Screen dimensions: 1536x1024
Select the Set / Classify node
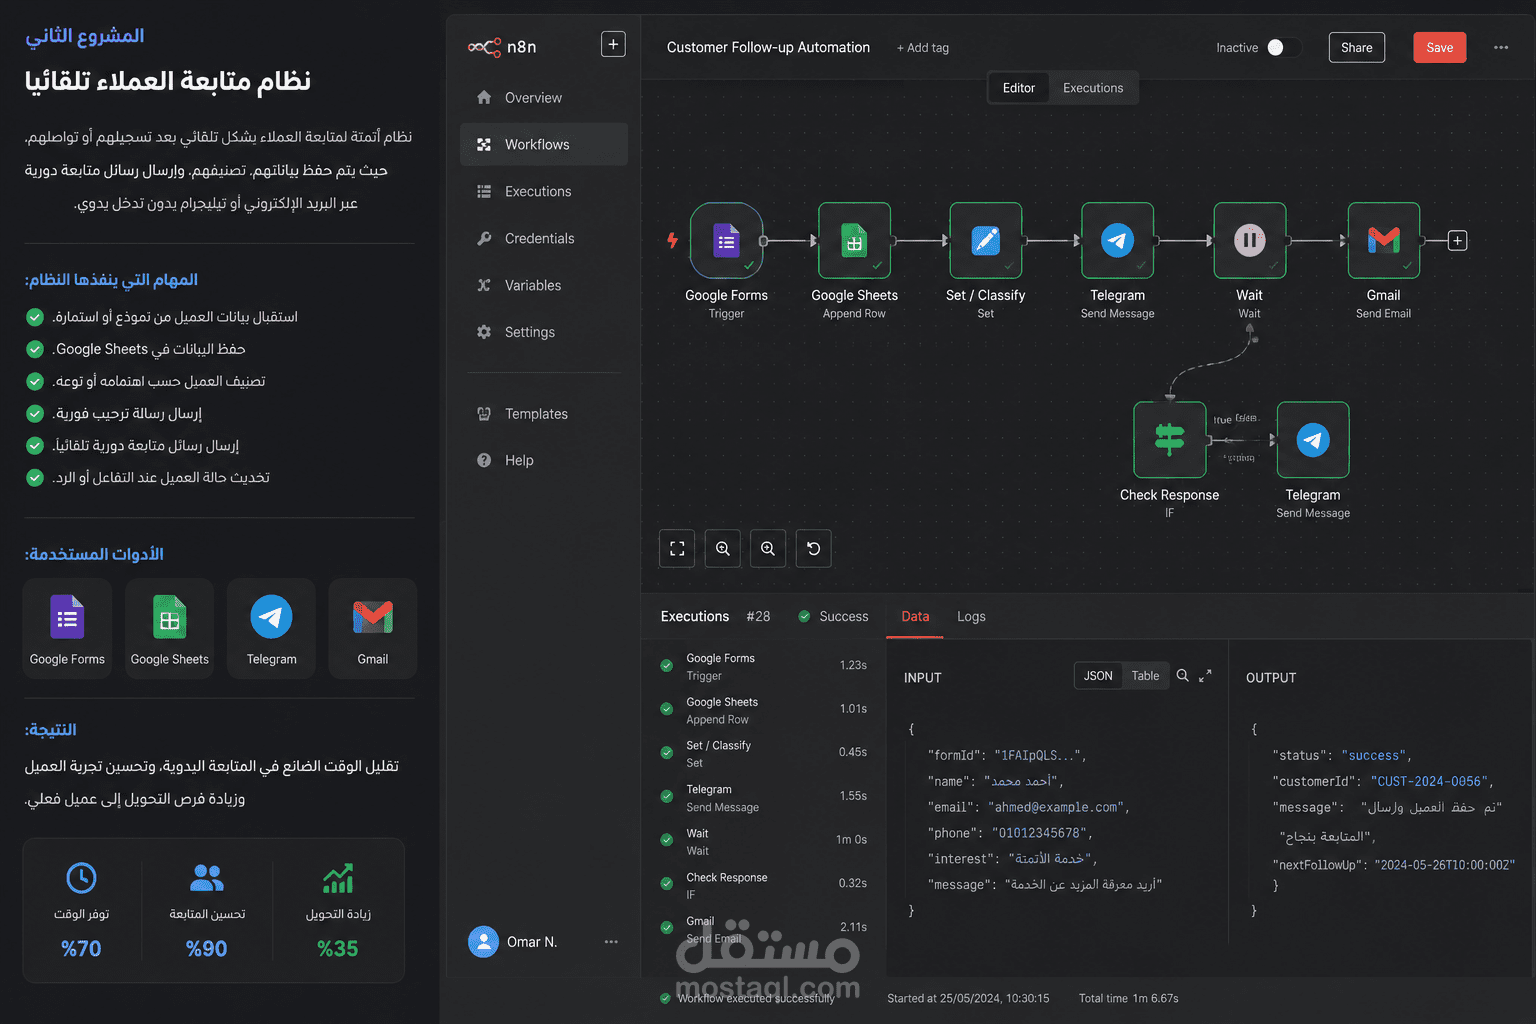point(985,241)
